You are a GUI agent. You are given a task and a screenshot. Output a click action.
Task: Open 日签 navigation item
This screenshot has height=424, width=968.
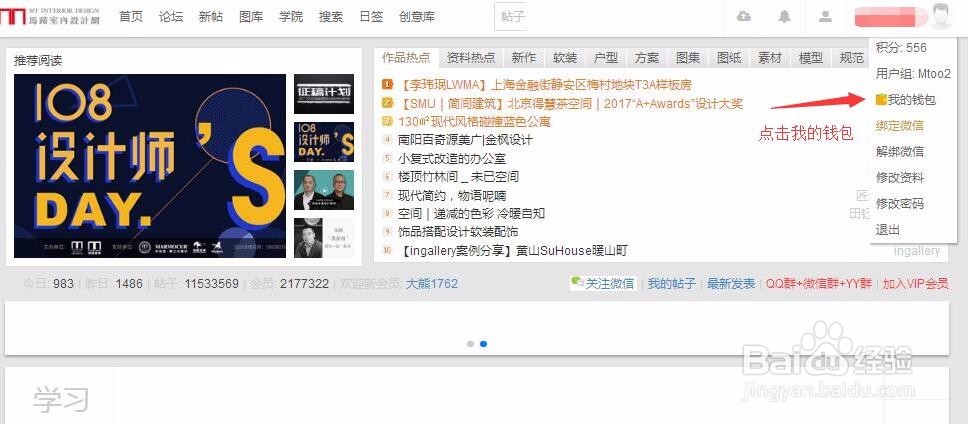coord(371,17)
